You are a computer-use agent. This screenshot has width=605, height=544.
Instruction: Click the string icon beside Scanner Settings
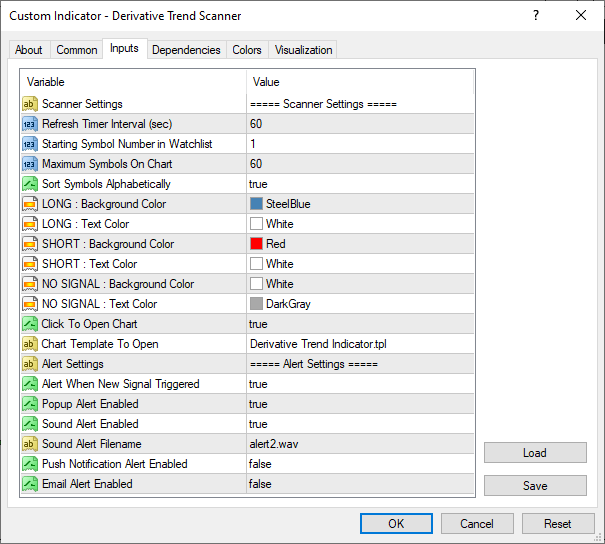[30, 104]
